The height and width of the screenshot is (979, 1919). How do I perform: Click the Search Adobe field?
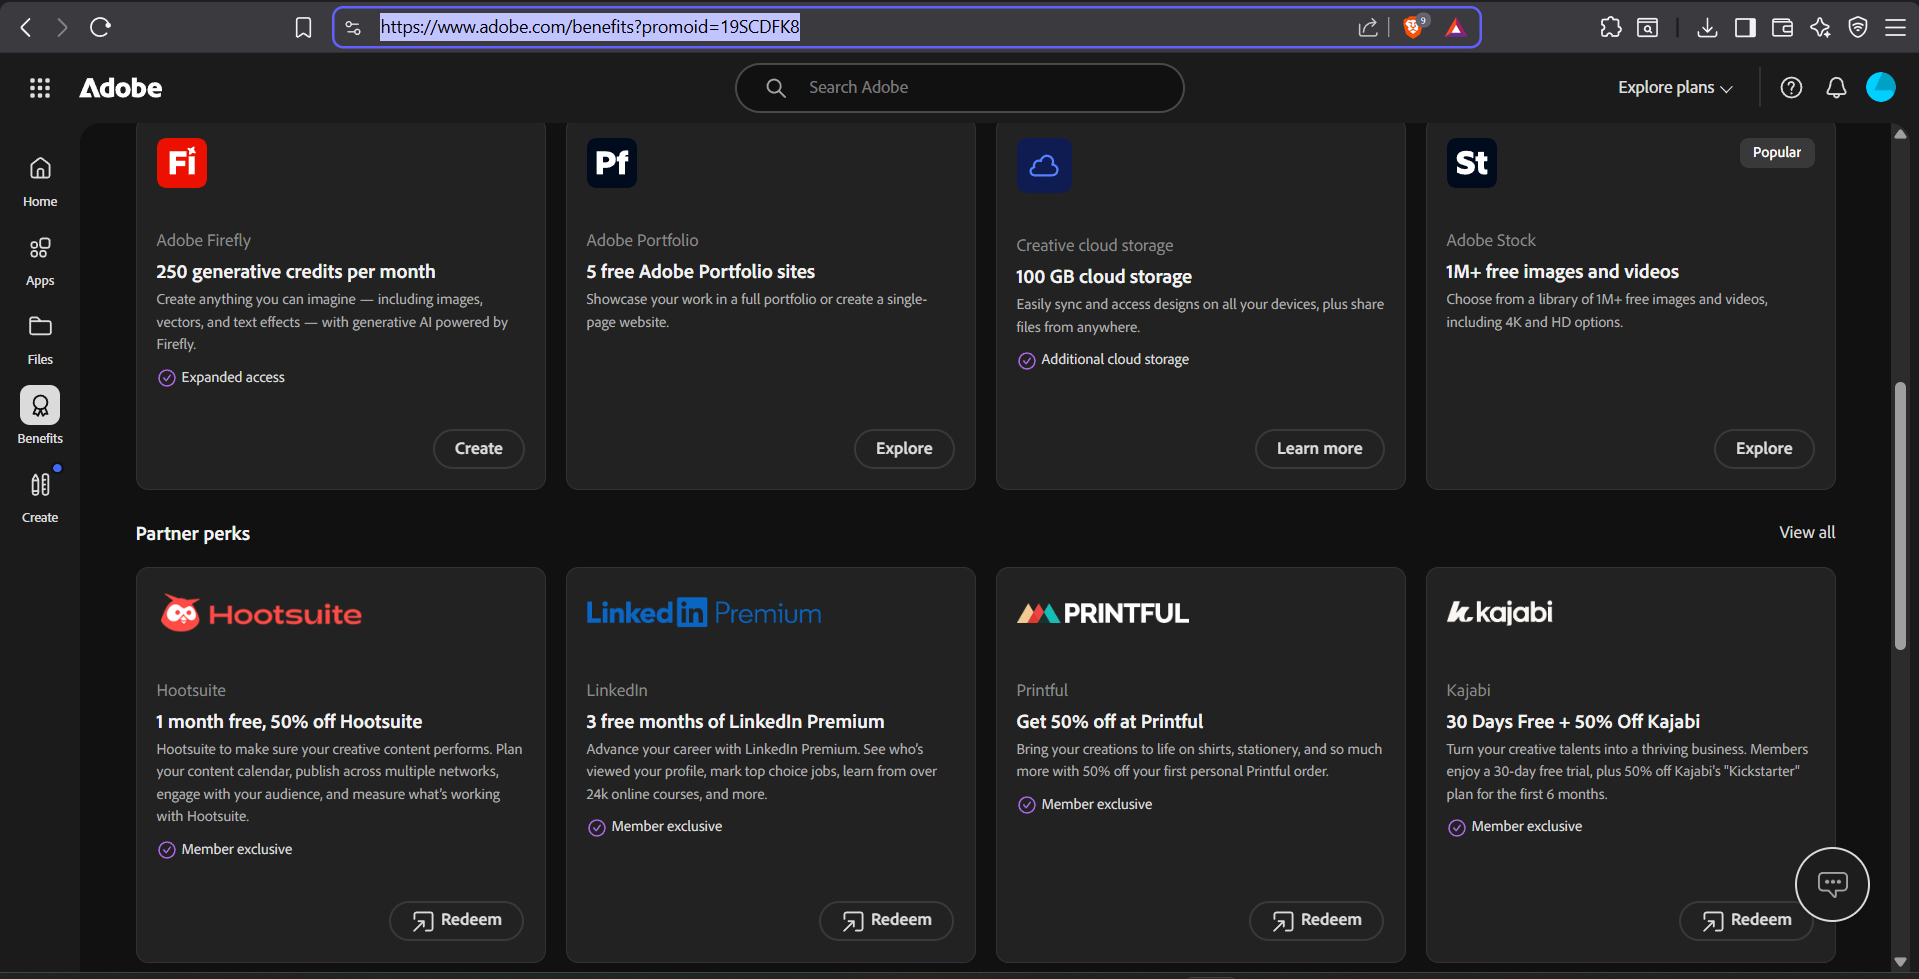[960, 88]
